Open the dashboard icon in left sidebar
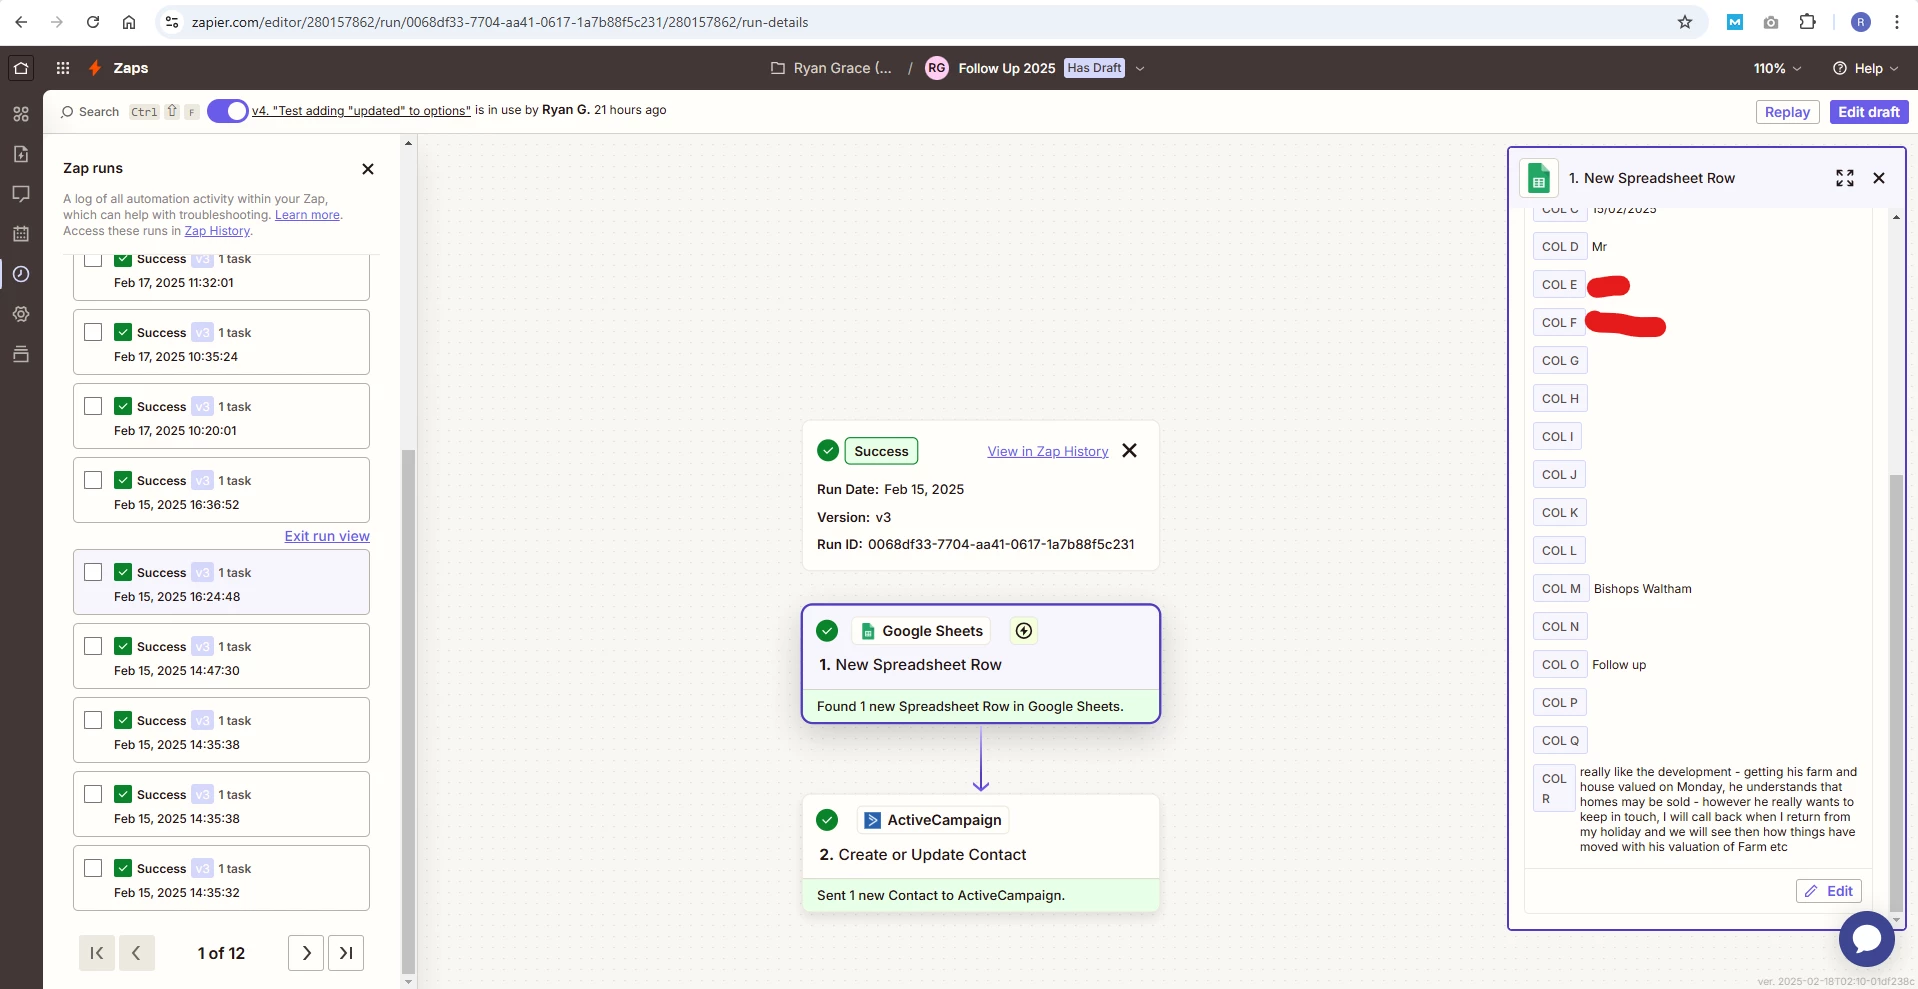This screenshot has height=989, width=1918. [21, 114]
